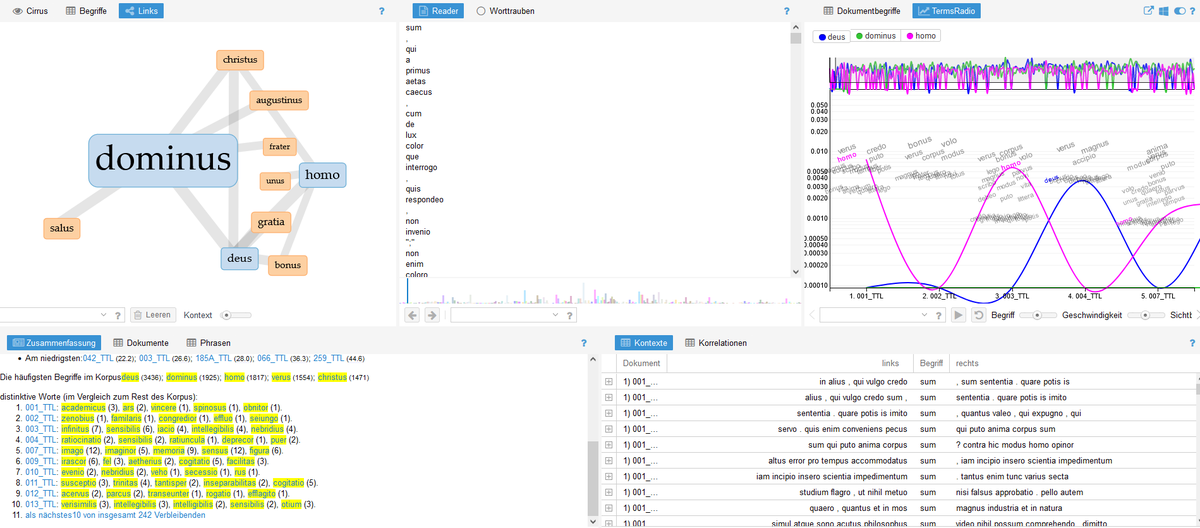Play the TermsRadio animation

(x=959, y=315)
